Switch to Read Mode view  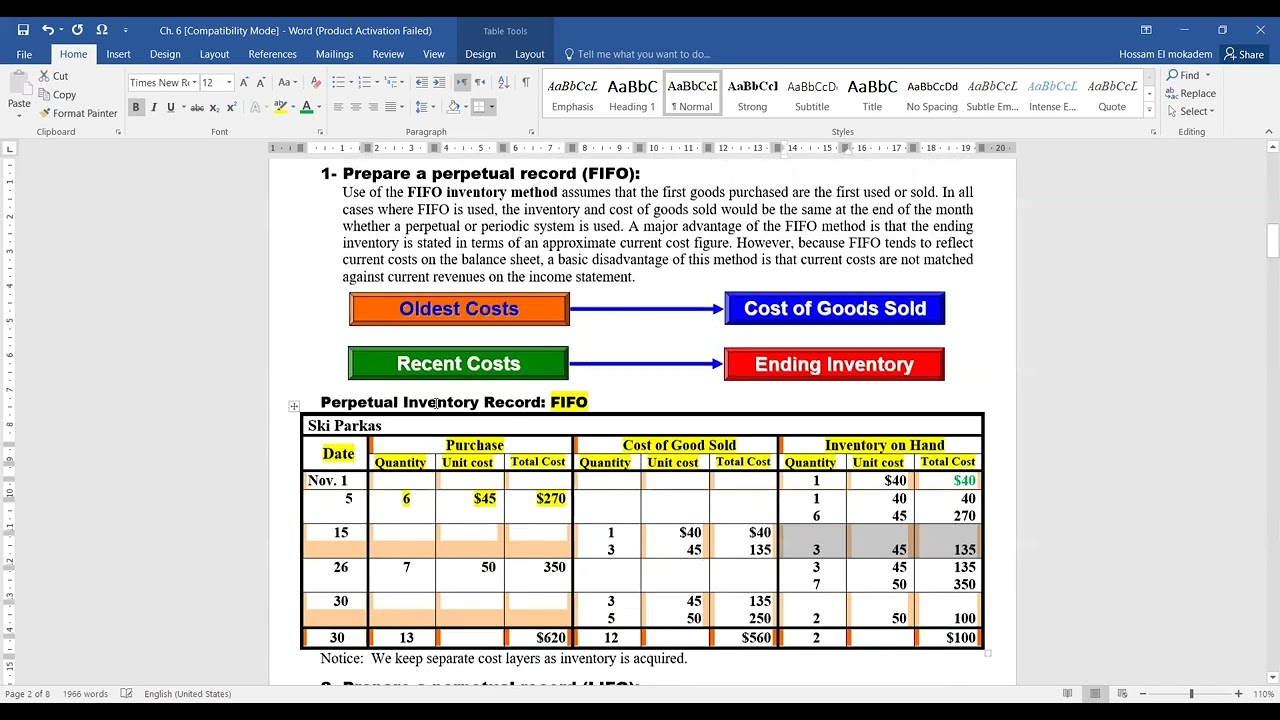(1067, 694)
